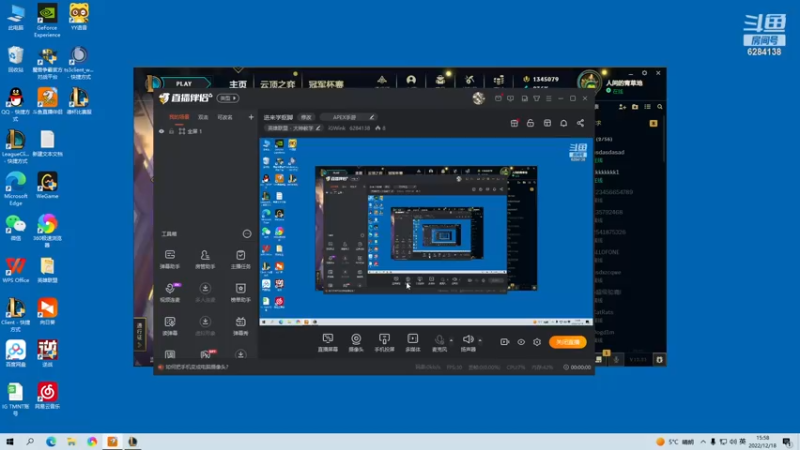This screenshot has width=800, height=450.
Task: Open the mail icon with red dot
Action: tap(498, 98)
